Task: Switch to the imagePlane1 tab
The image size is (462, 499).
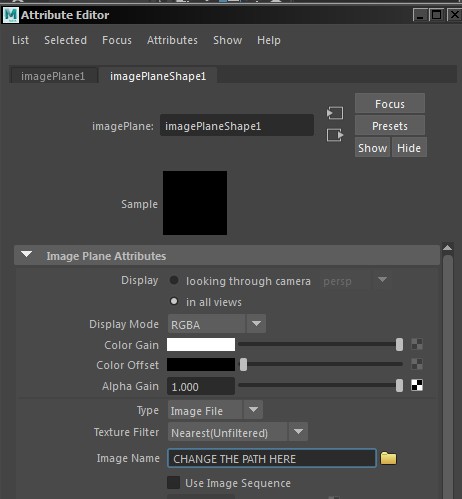Action: click(53, 76)
